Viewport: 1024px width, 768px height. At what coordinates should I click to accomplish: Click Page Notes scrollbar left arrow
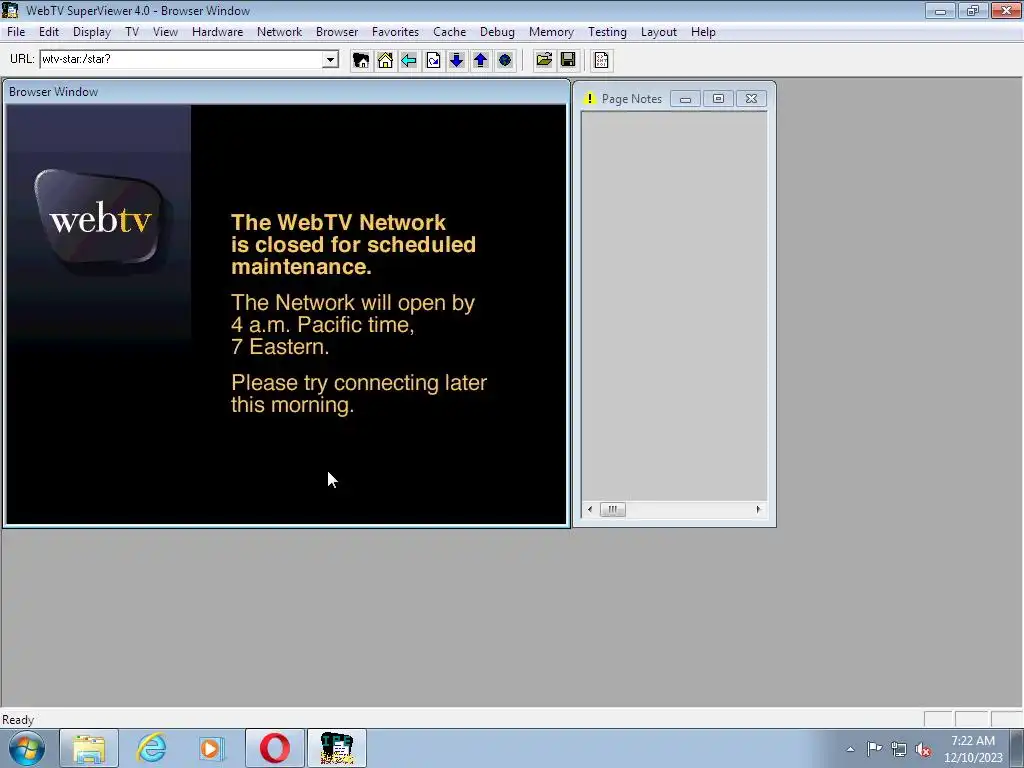click(x=590, y=509)
